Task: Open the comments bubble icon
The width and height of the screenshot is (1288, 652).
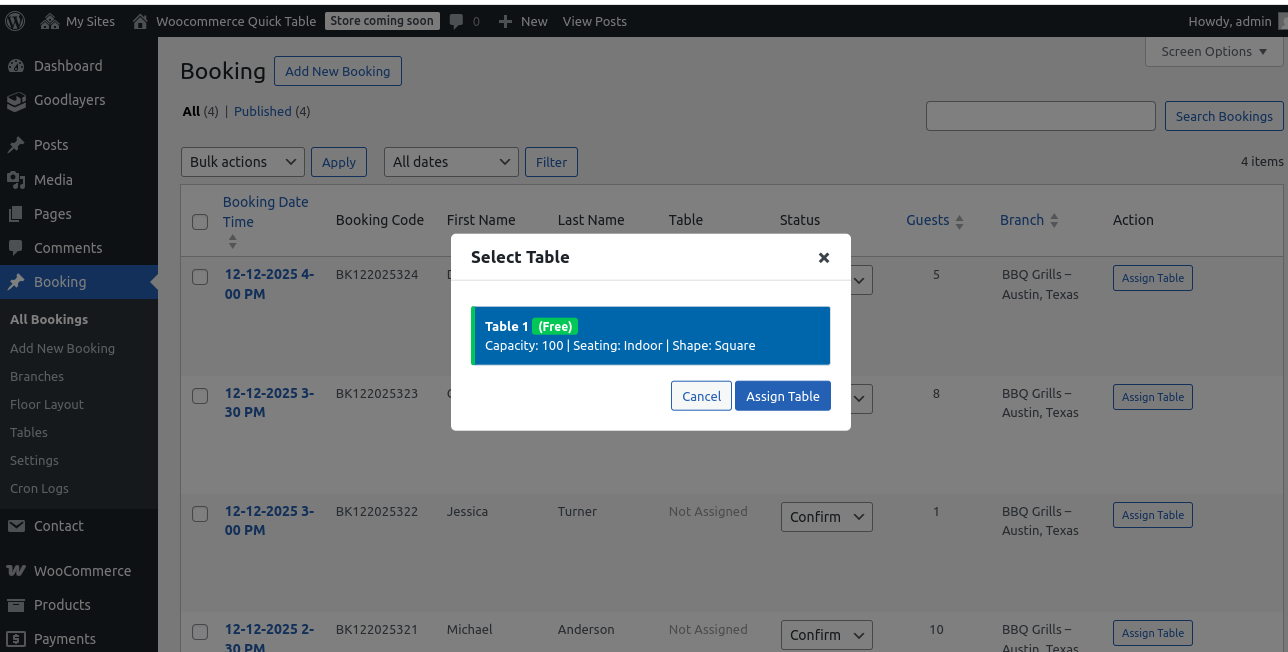Action: click(457, 21)
